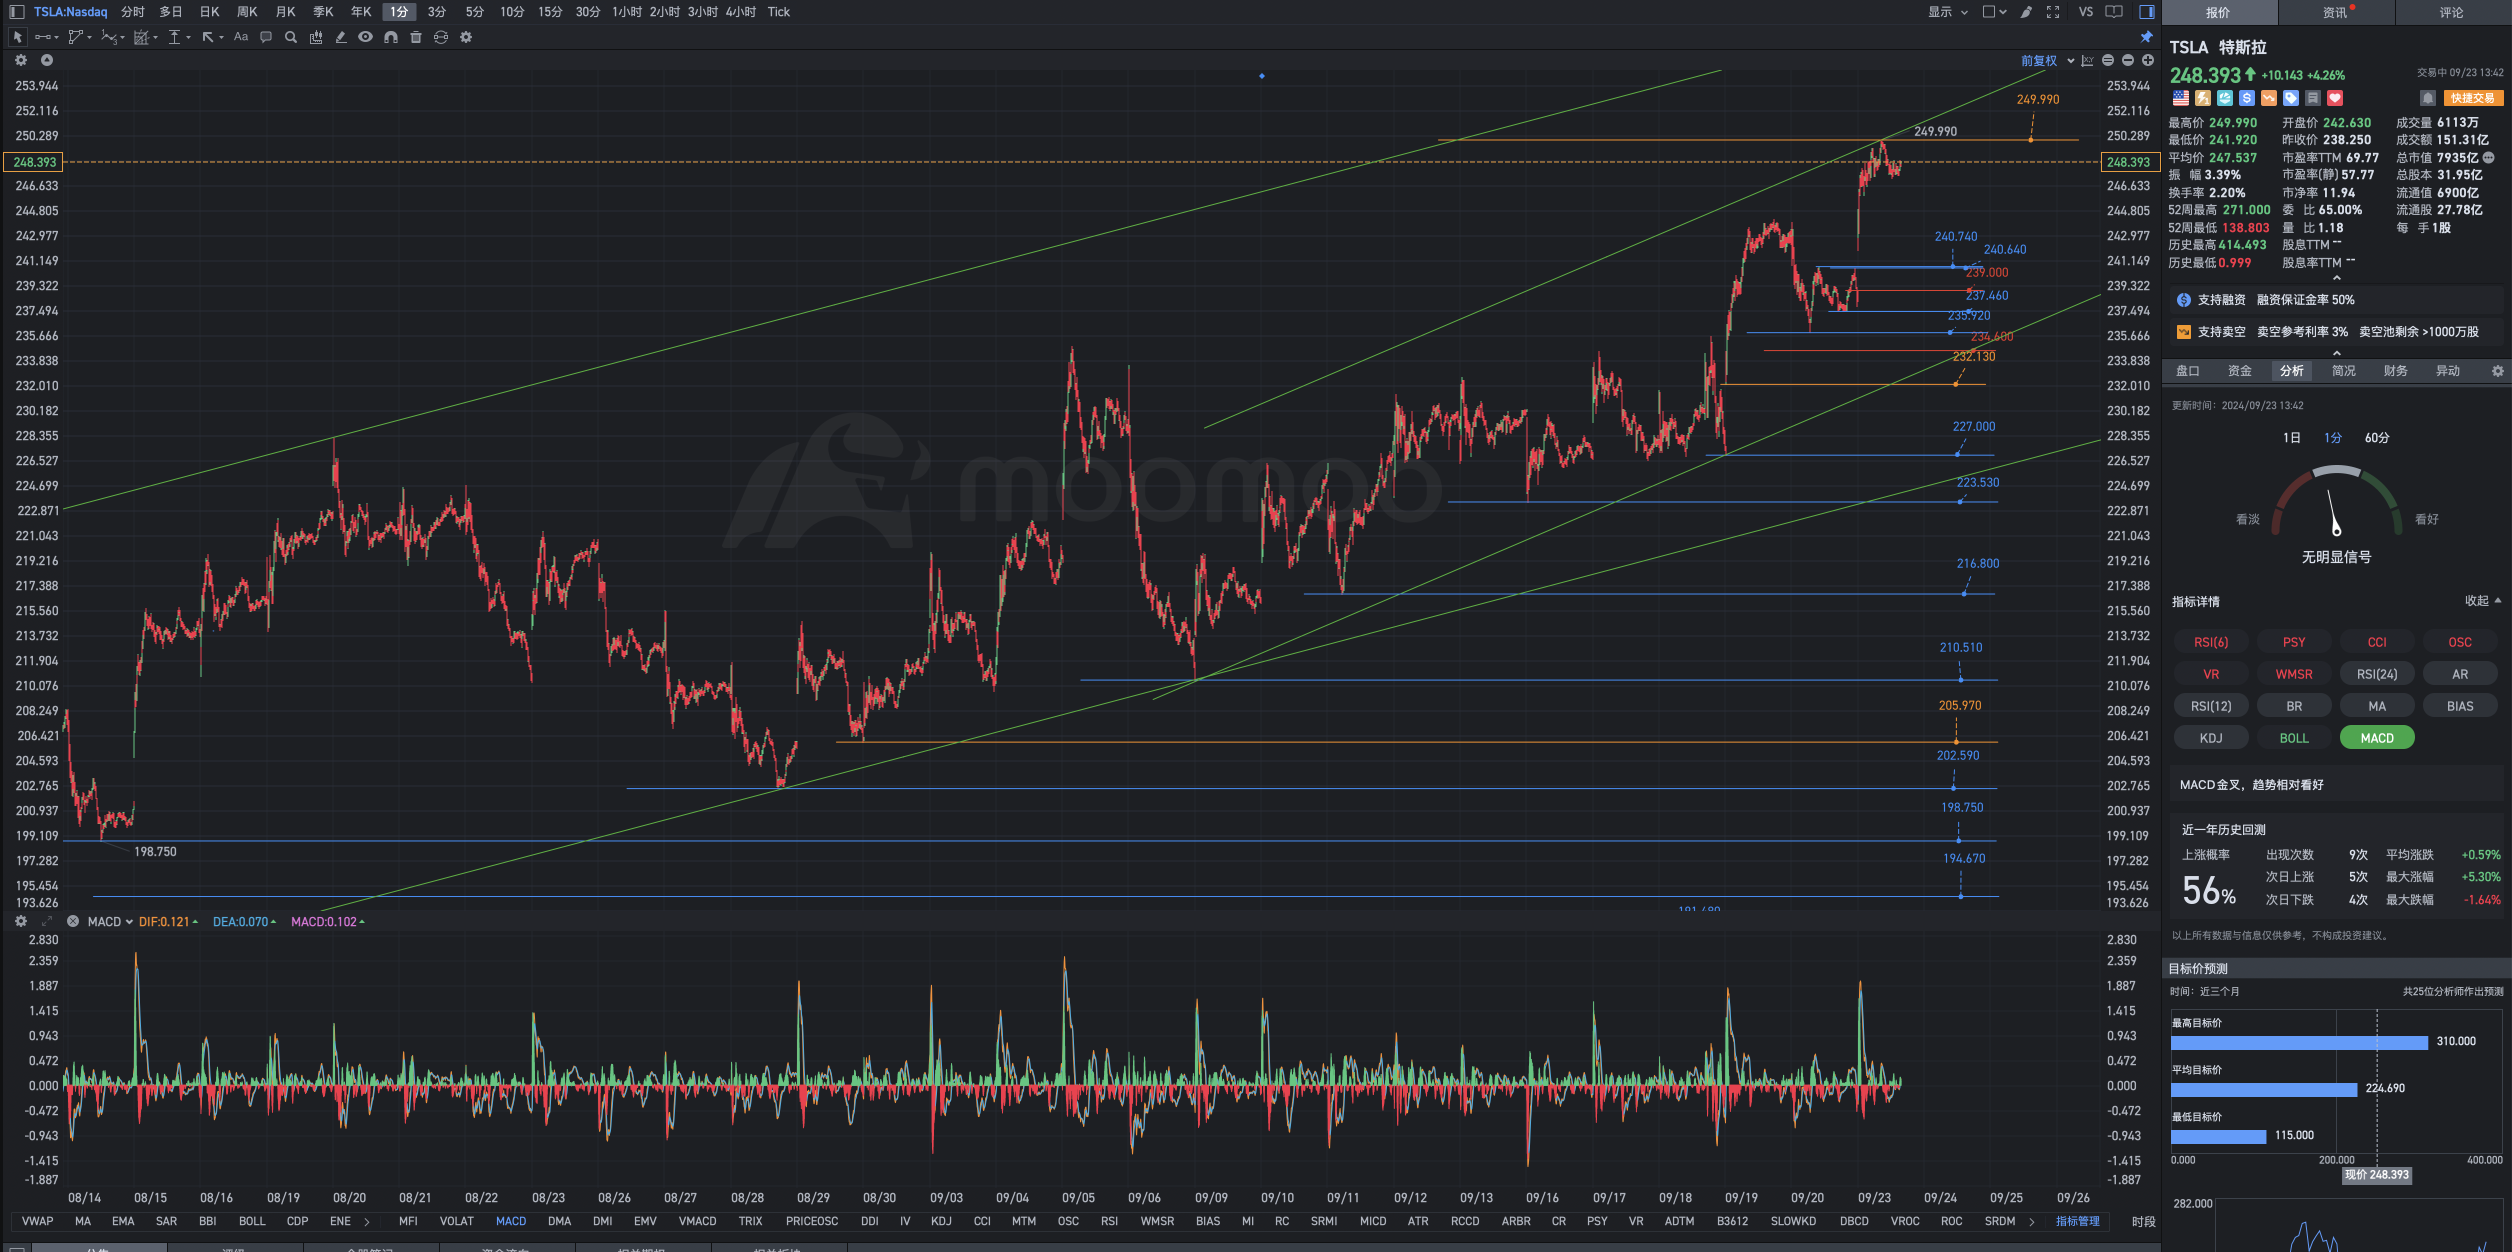Close the MACD indicator pane
2512x1252 pixels.
73,921
